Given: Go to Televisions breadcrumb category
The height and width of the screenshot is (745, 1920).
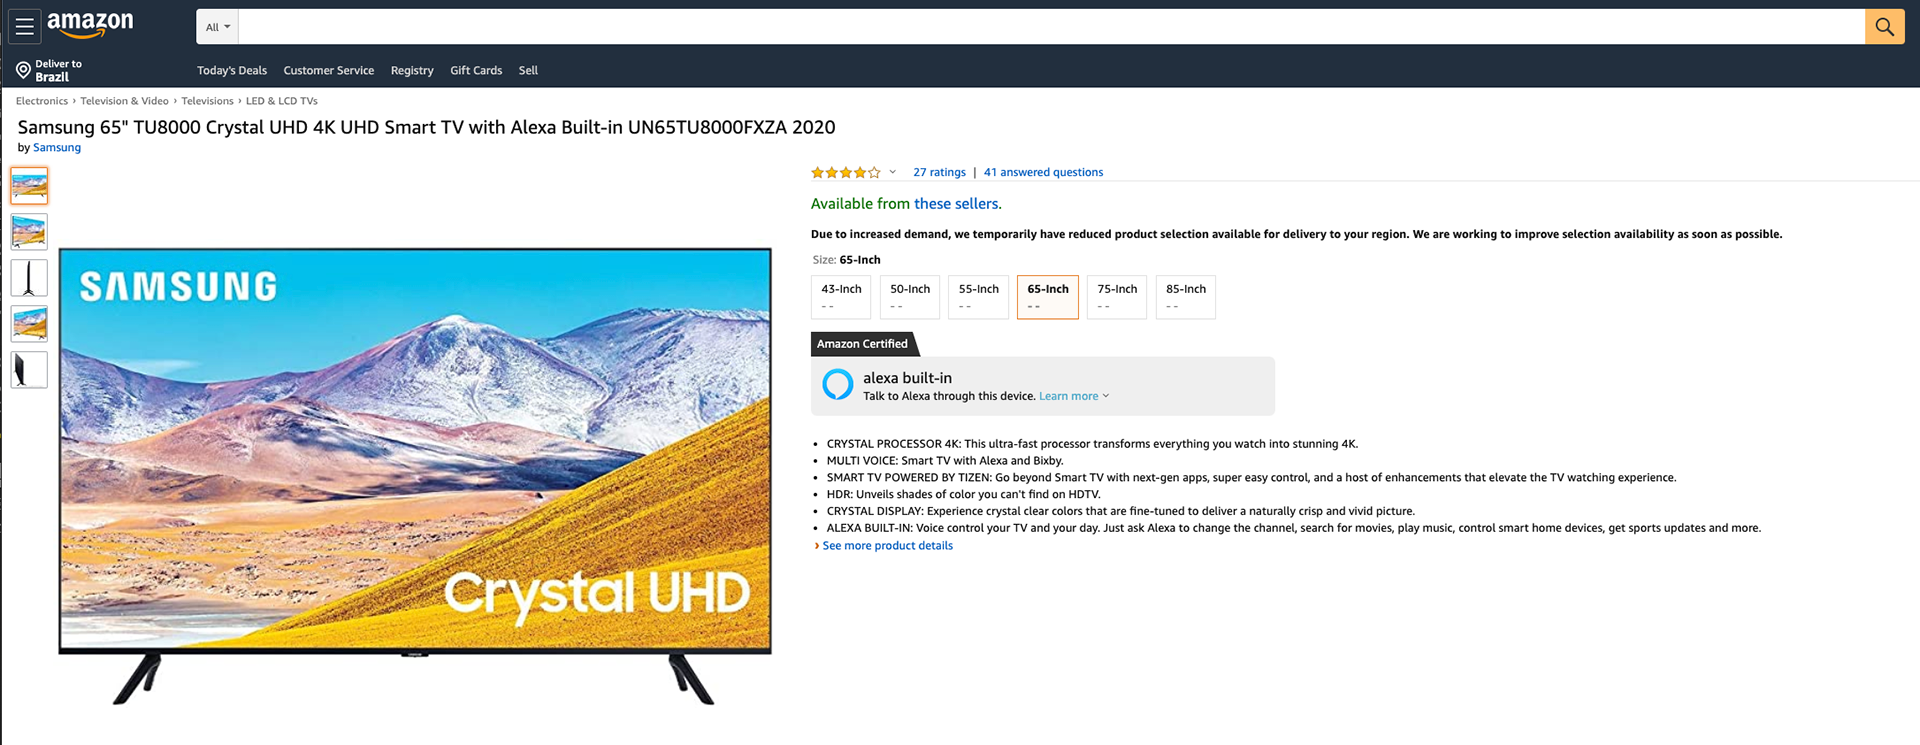Looking at the screenshot, I should pyautogui.click(x=207, y=101).
